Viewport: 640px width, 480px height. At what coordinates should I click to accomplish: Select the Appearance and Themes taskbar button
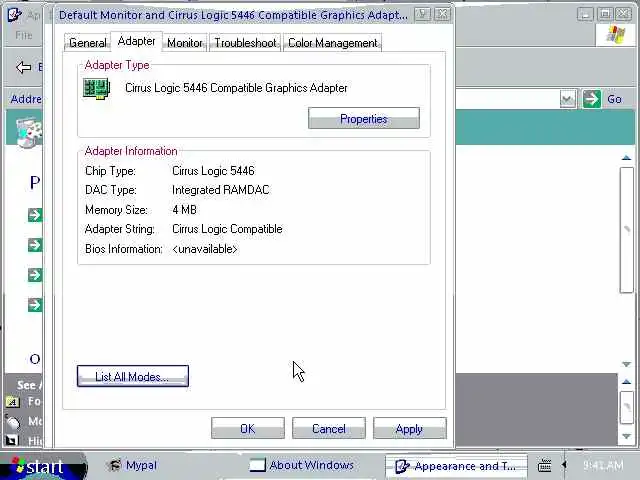[456, 466]
